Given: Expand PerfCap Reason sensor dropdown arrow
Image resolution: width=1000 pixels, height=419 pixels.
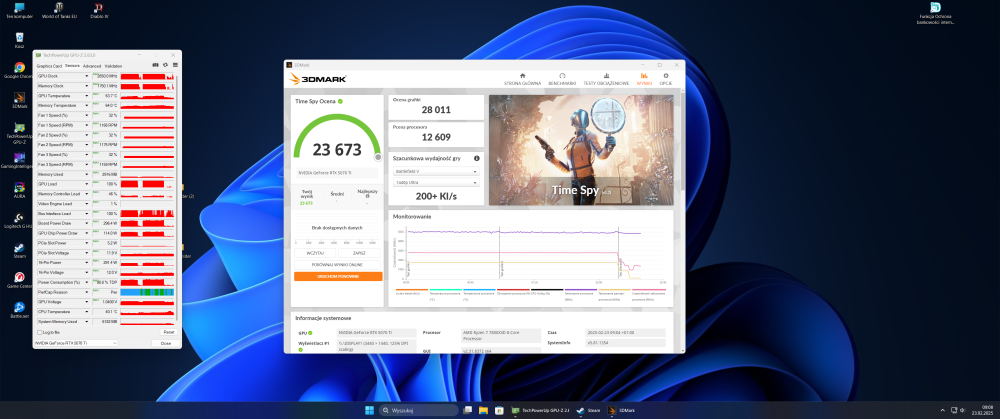Looking at the screenshot, I should pyautogui.click(x=87, y=291).
